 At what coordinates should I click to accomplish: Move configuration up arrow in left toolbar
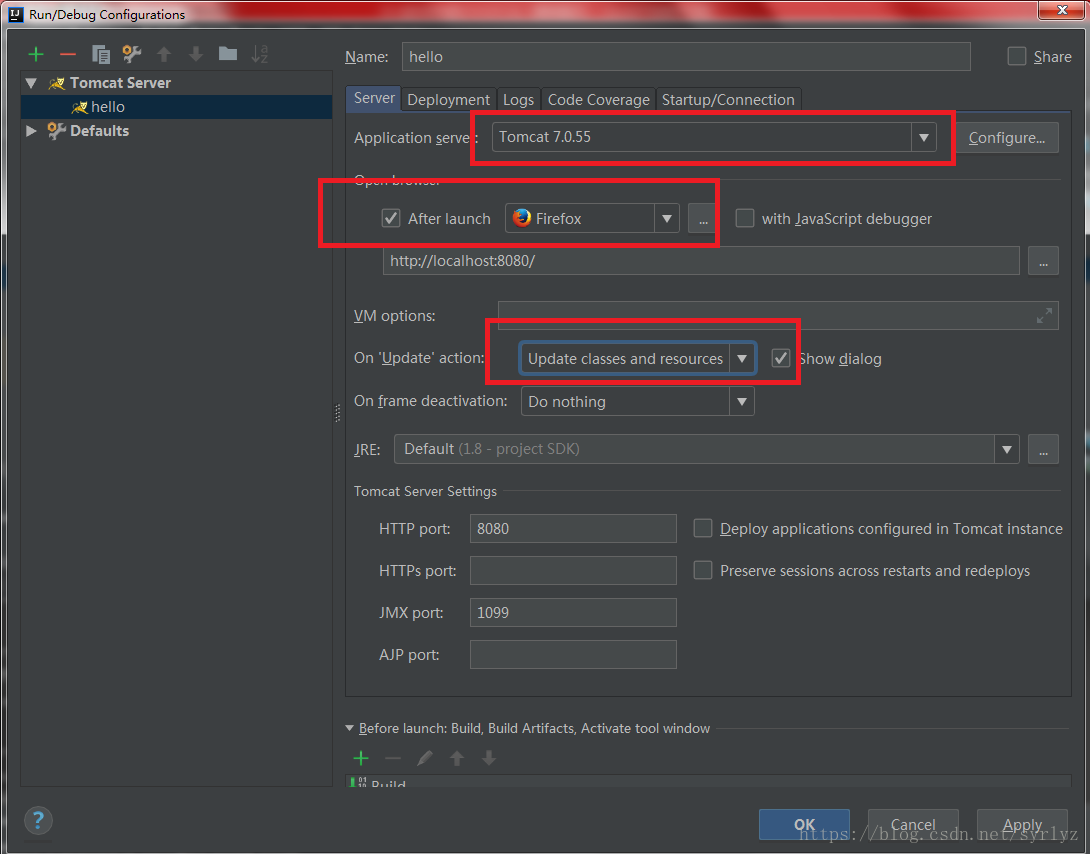point(164,54)
